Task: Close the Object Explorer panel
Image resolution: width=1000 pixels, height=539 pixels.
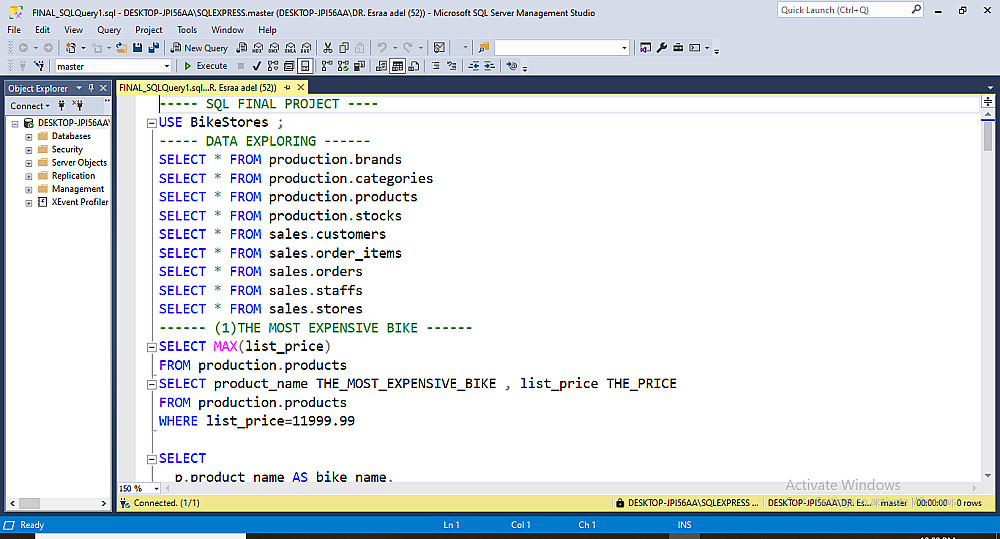Action: tap(103, 88)
